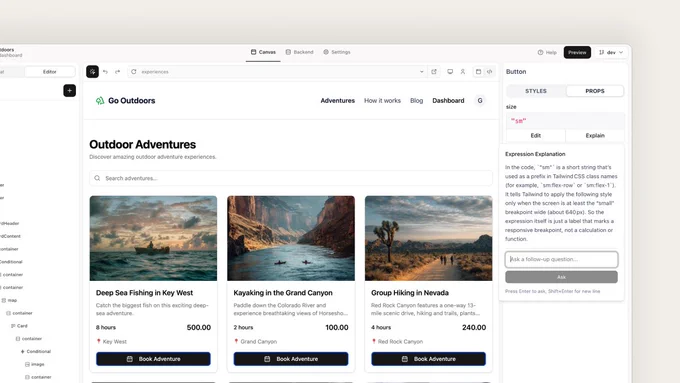
Task: Click the Grand Canyon kayaking image
Action: click(291, 238)
